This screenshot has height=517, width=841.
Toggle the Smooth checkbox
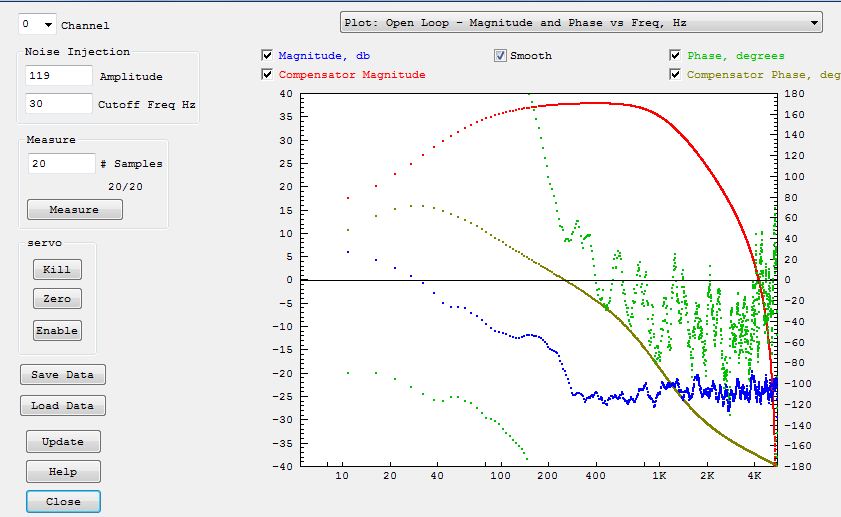pyautogui.click(x=500, y=56)
